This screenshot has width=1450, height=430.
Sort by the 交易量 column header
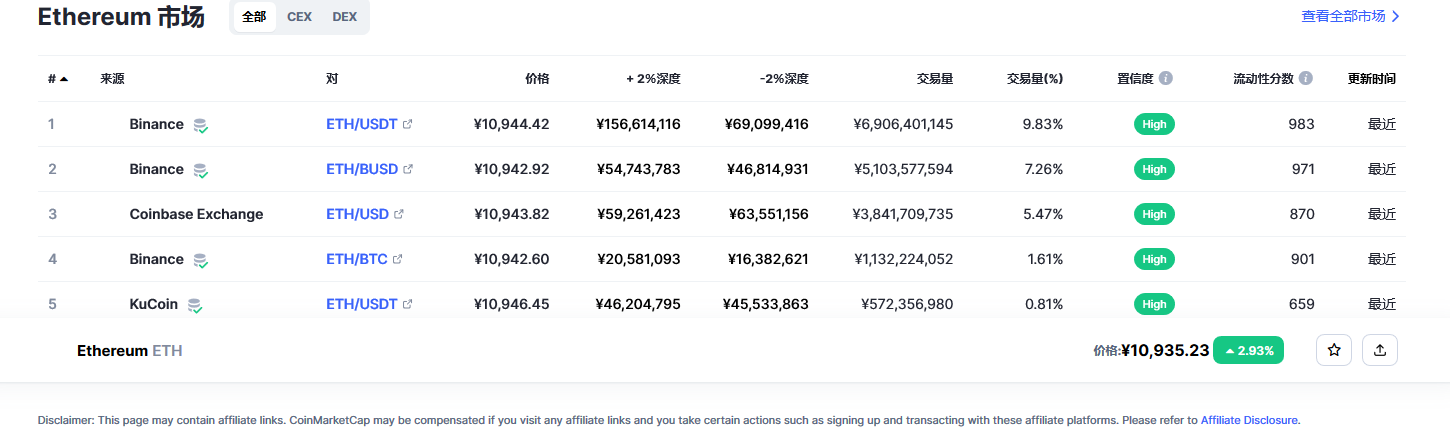pos(934,78)
